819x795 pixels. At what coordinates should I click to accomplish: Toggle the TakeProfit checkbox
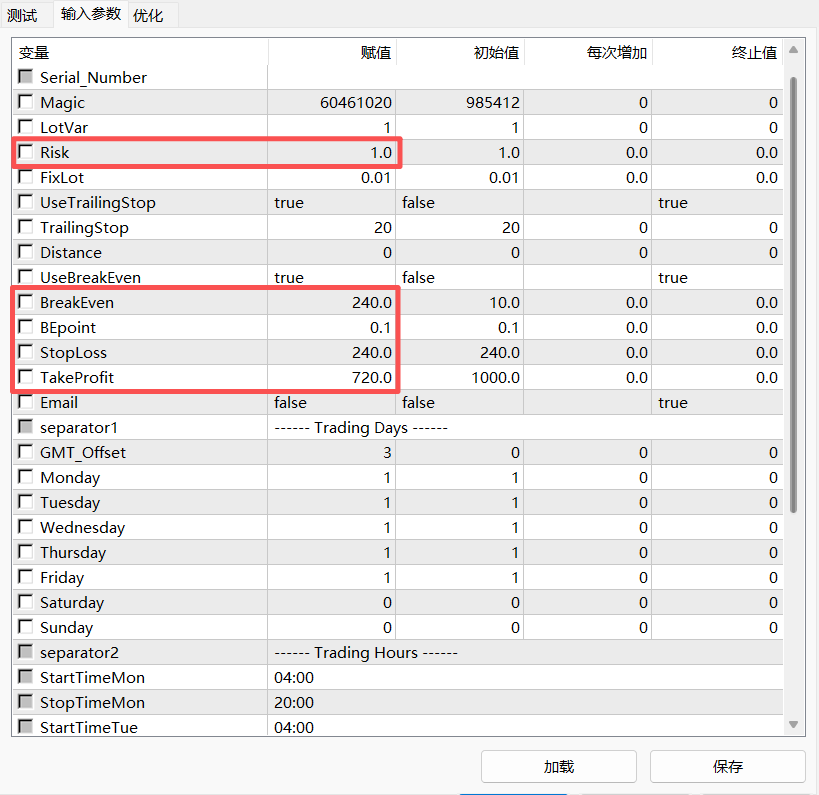pos(26,377)
